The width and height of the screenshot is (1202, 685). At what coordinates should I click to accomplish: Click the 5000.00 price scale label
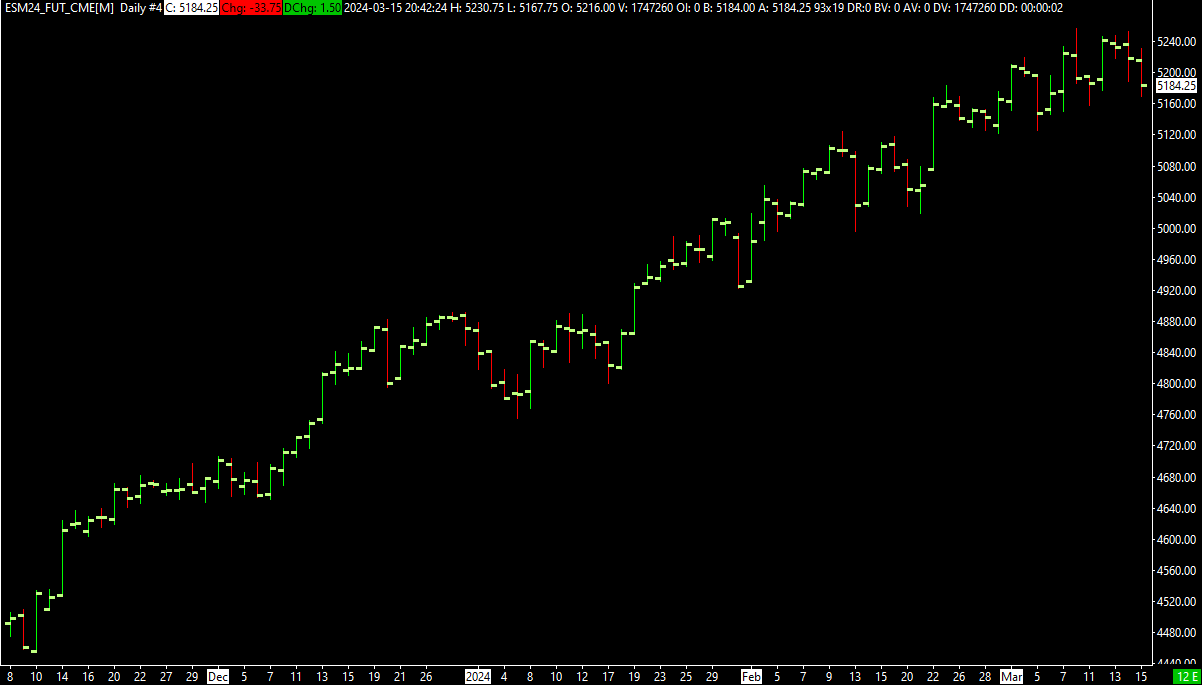pos(1177,229)
